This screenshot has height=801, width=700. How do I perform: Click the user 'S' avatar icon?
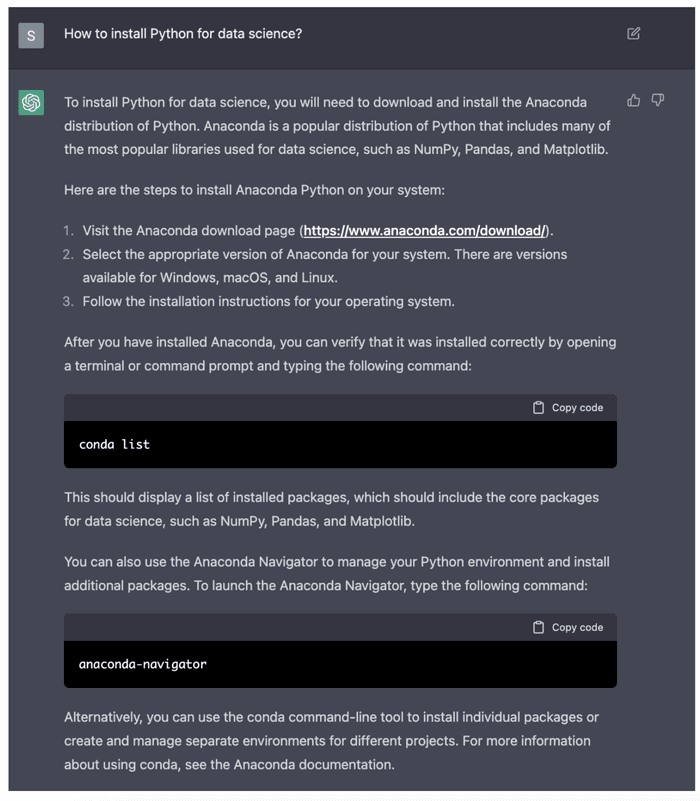tap(31, 33)
